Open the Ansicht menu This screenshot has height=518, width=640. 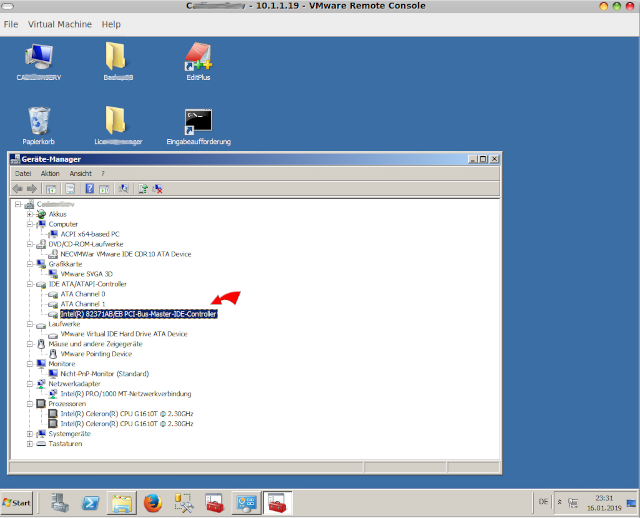click(80, 173)
